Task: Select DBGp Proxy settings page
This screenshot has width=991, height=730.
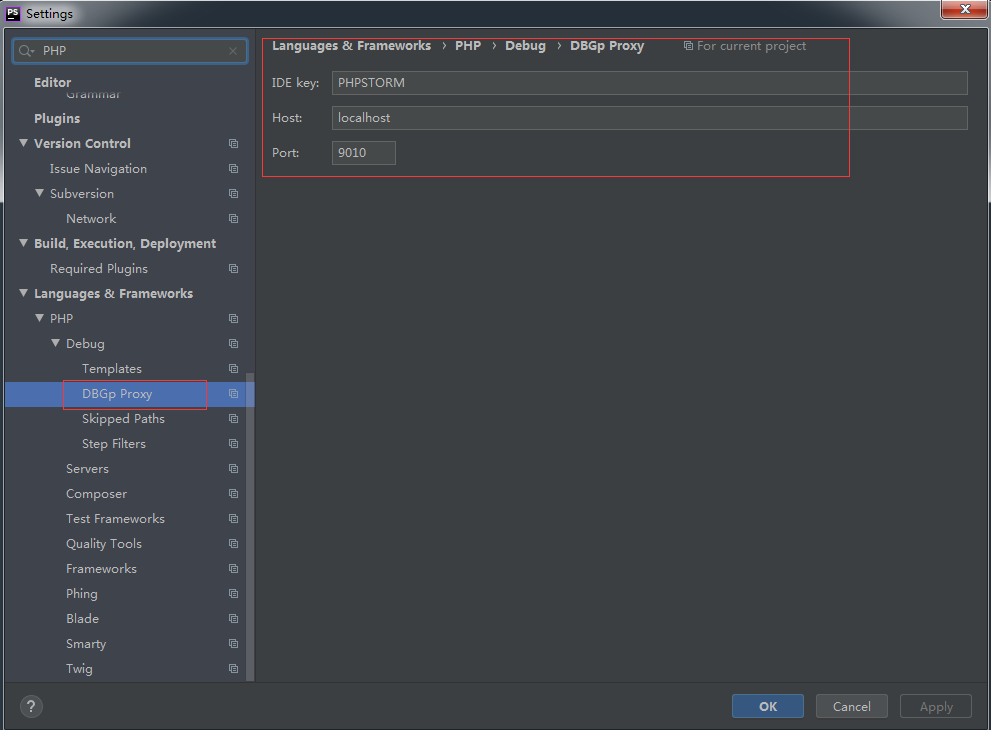Action: (x=117, y=394)
